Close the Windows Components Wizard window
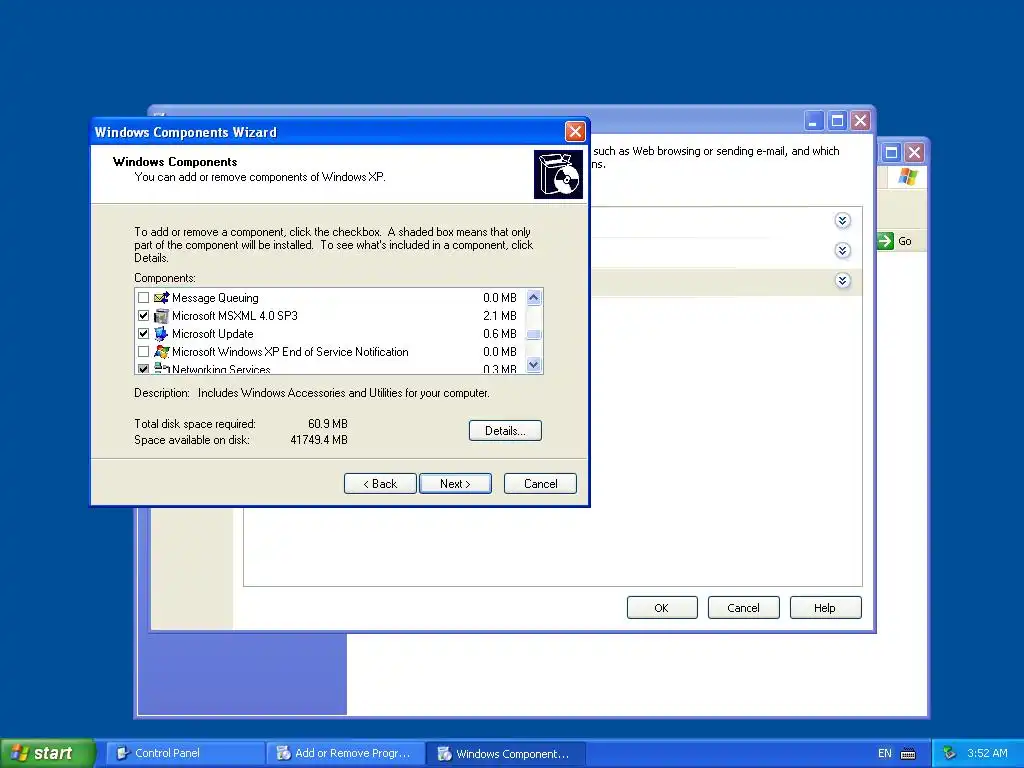The image size is (1024, 768). click(575, 132)
